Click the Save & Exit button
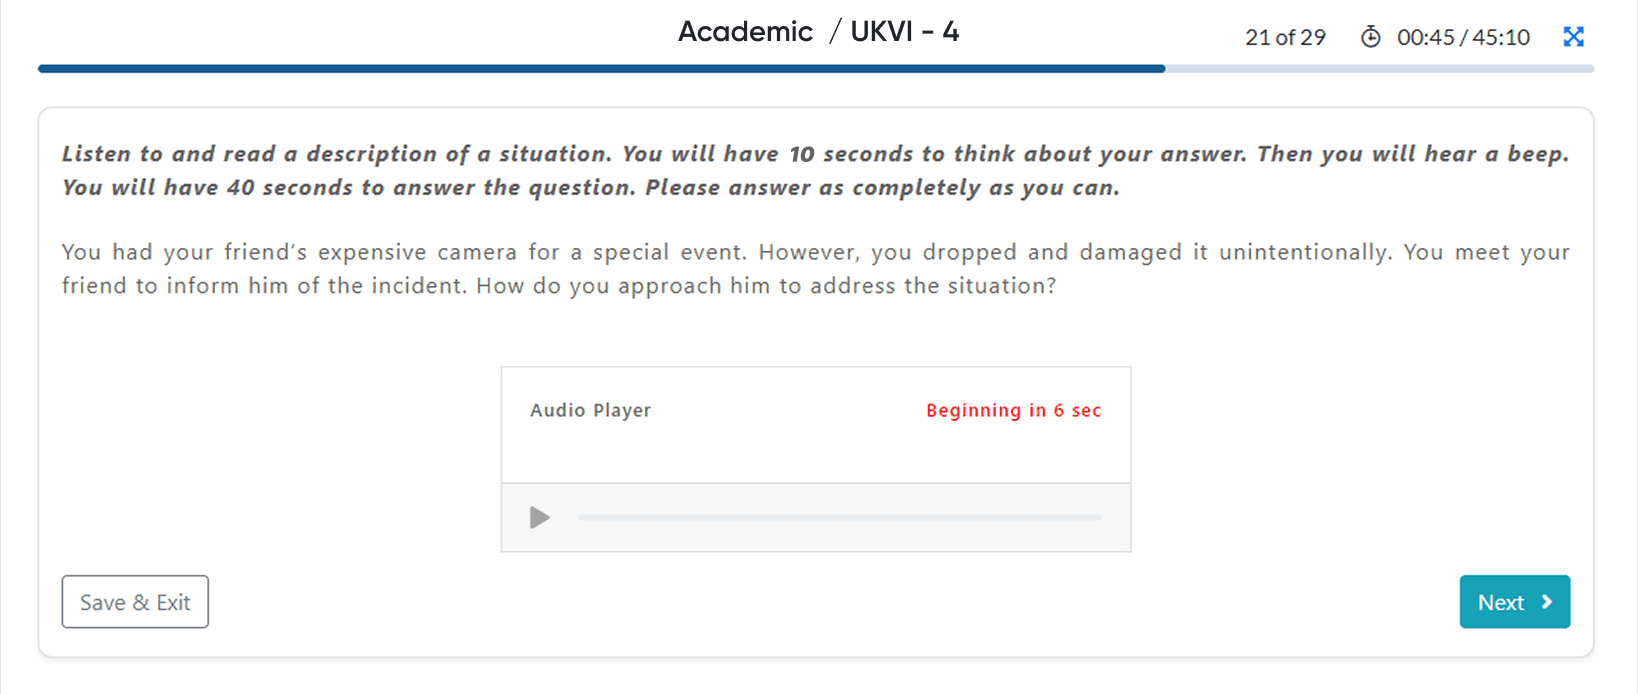Screen dimensions: 1638x694 click(135, 602)
